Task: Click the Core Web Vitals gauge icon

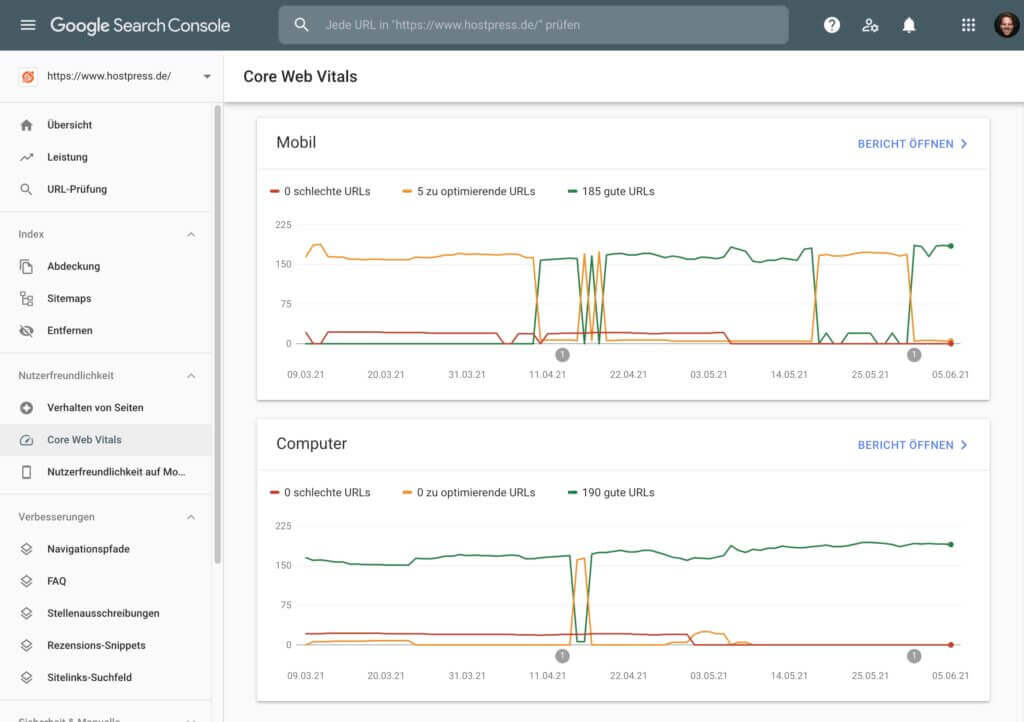Action: coord(26,440)
